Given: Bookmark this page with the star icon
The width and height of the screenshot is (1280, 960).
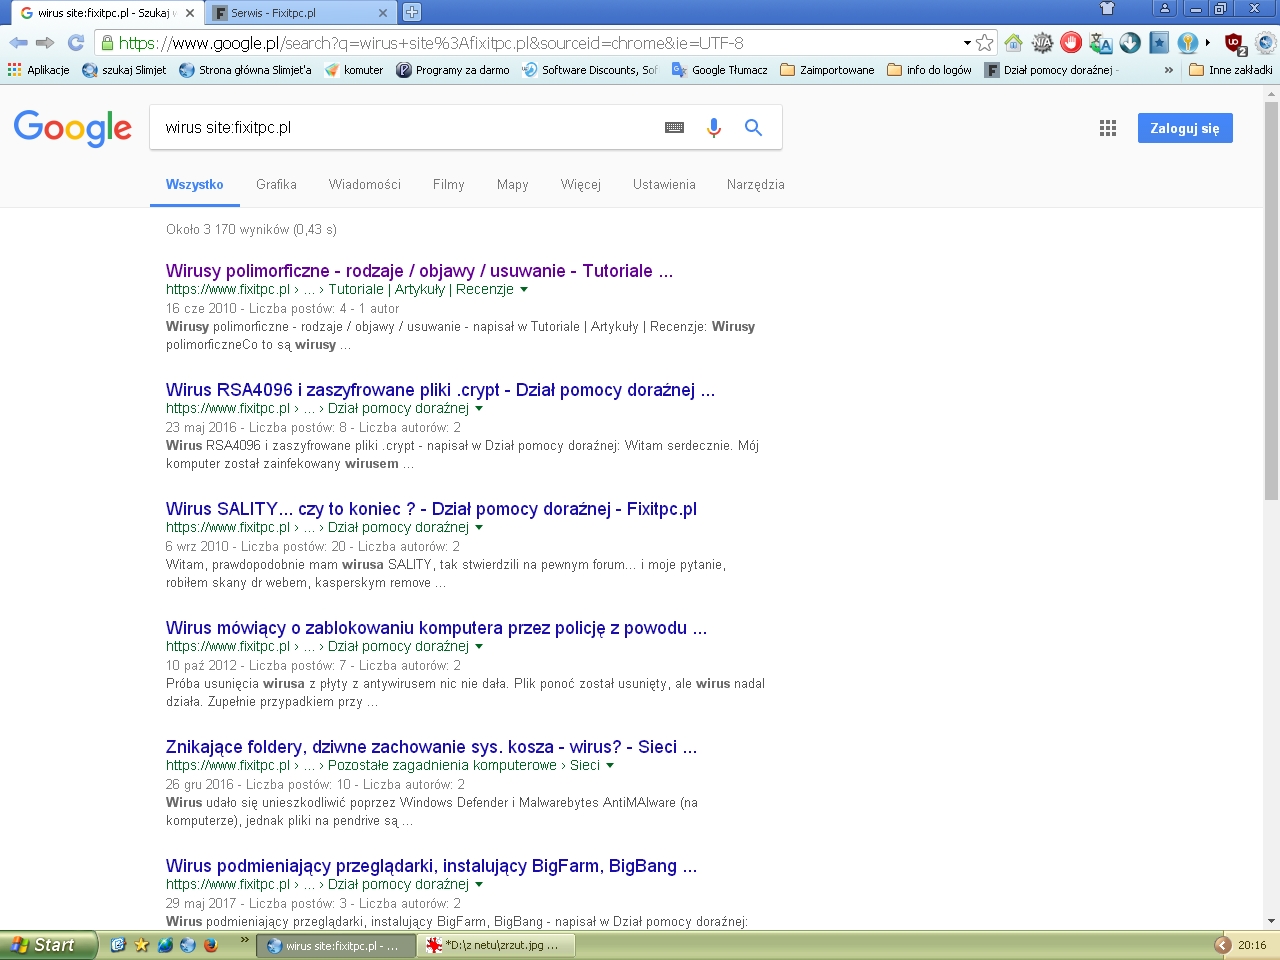Looking at the screenshot, I should (985, 43).
